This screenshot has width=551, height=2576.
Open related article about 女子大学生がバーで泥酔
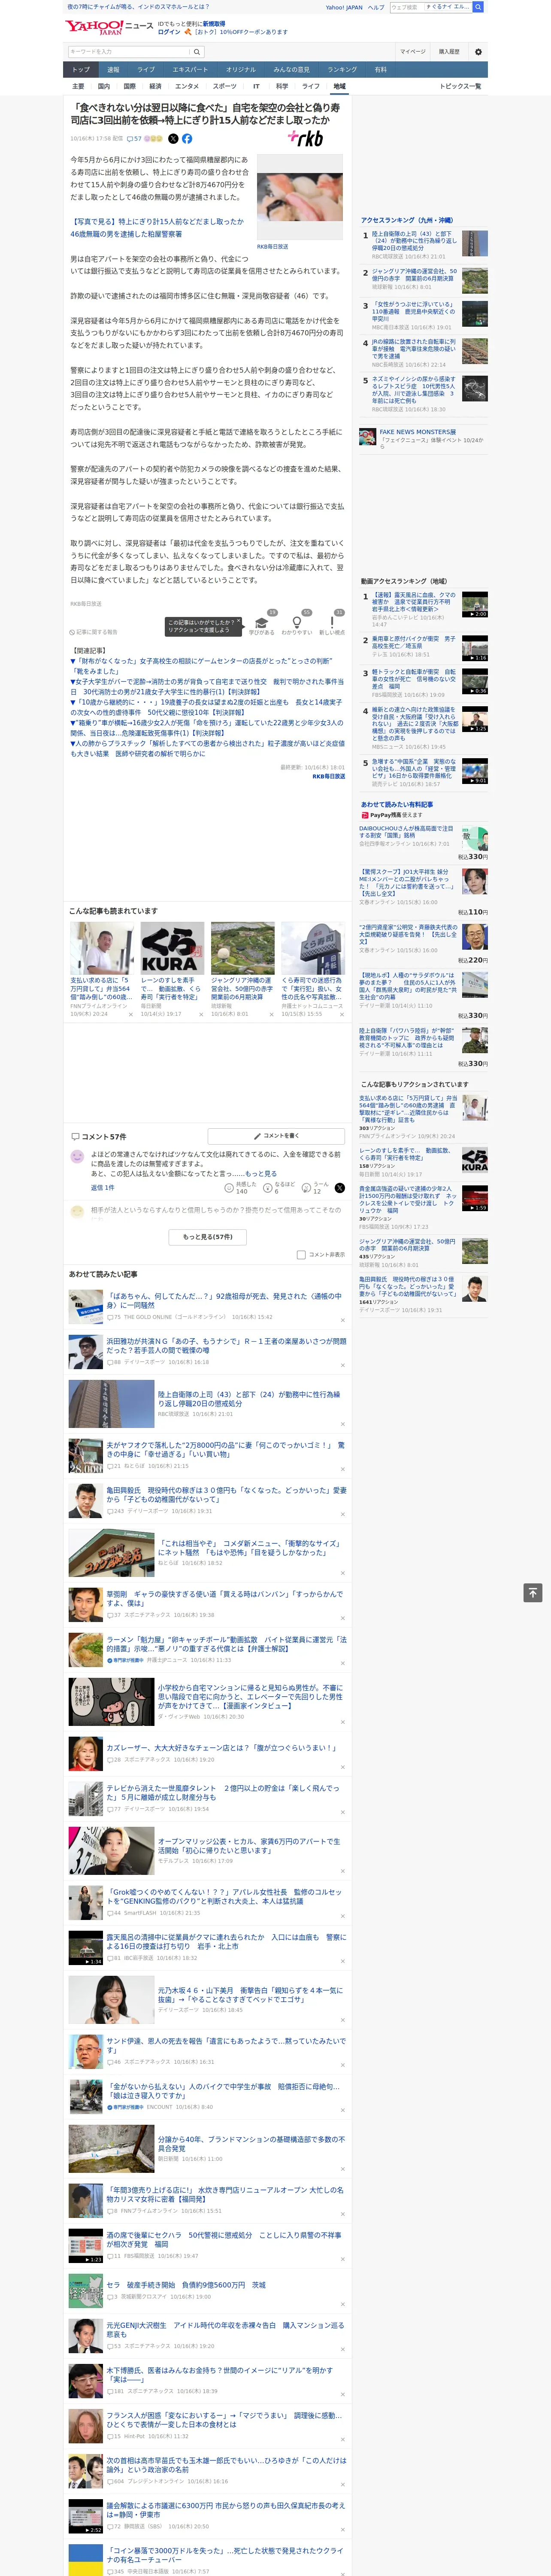[207, 686]
